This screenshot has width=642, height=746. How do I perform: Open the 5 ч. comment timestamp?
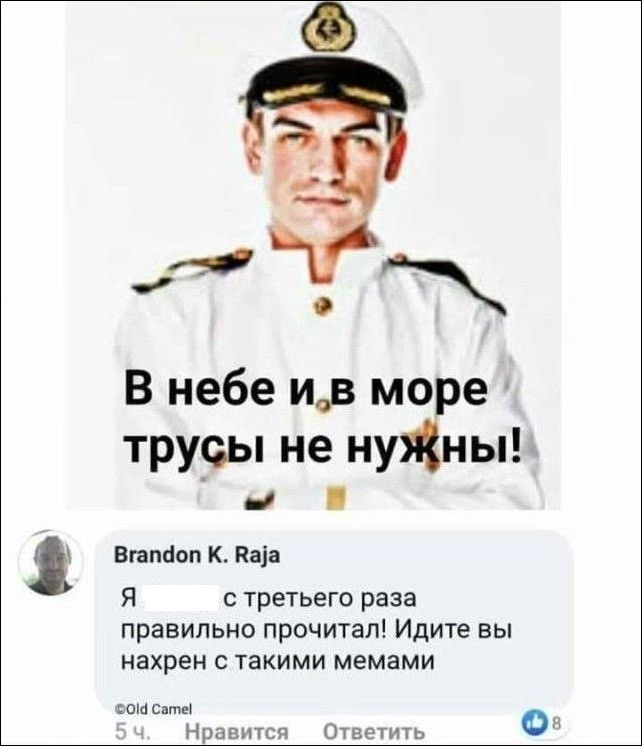[x=131, y=733]
